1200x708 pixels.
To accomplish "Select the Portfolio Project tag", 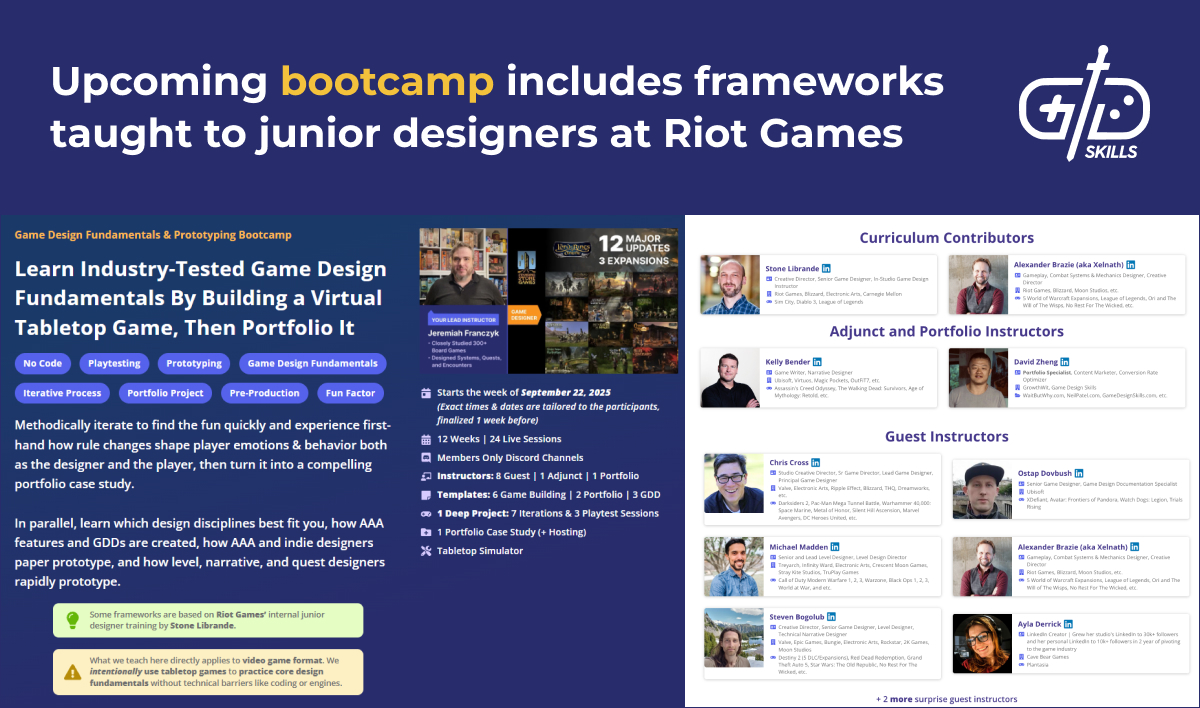I will pos(165,393).
